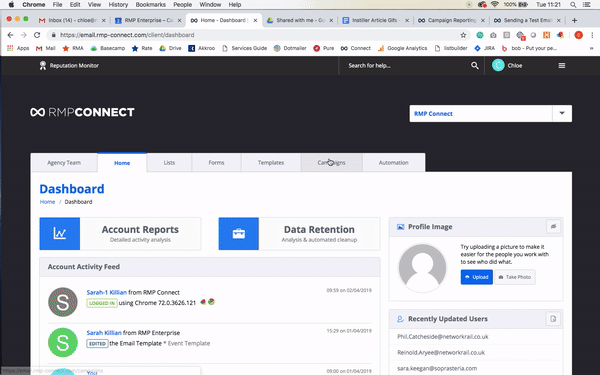The height and width of the screenshot is (375, 600).
Task: Click the help search magnifier icon
Action: (x=474, y=65)
